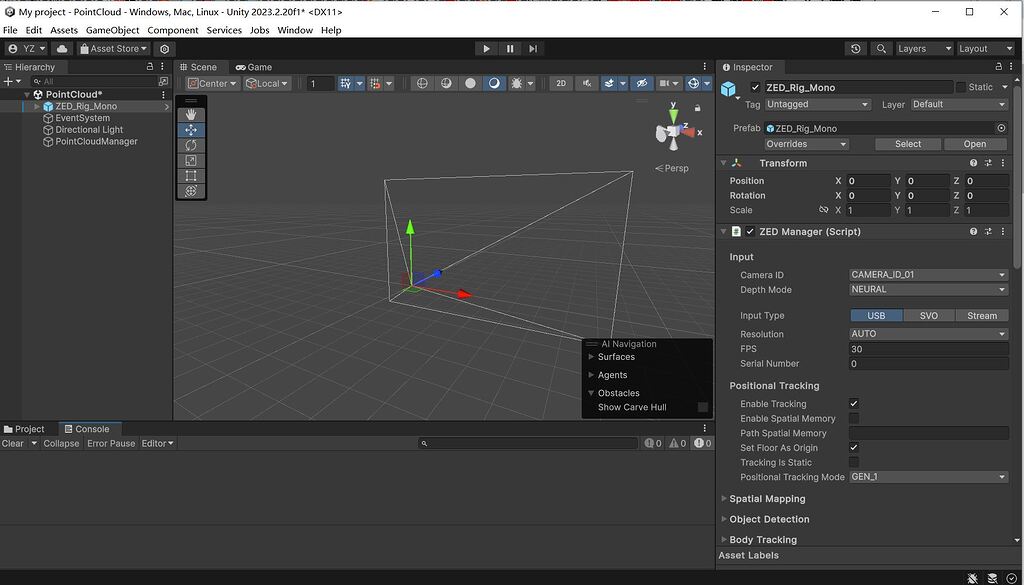Select the Hand (View) tool
The image size is (1024, 585).
click(x=190, y=113)
